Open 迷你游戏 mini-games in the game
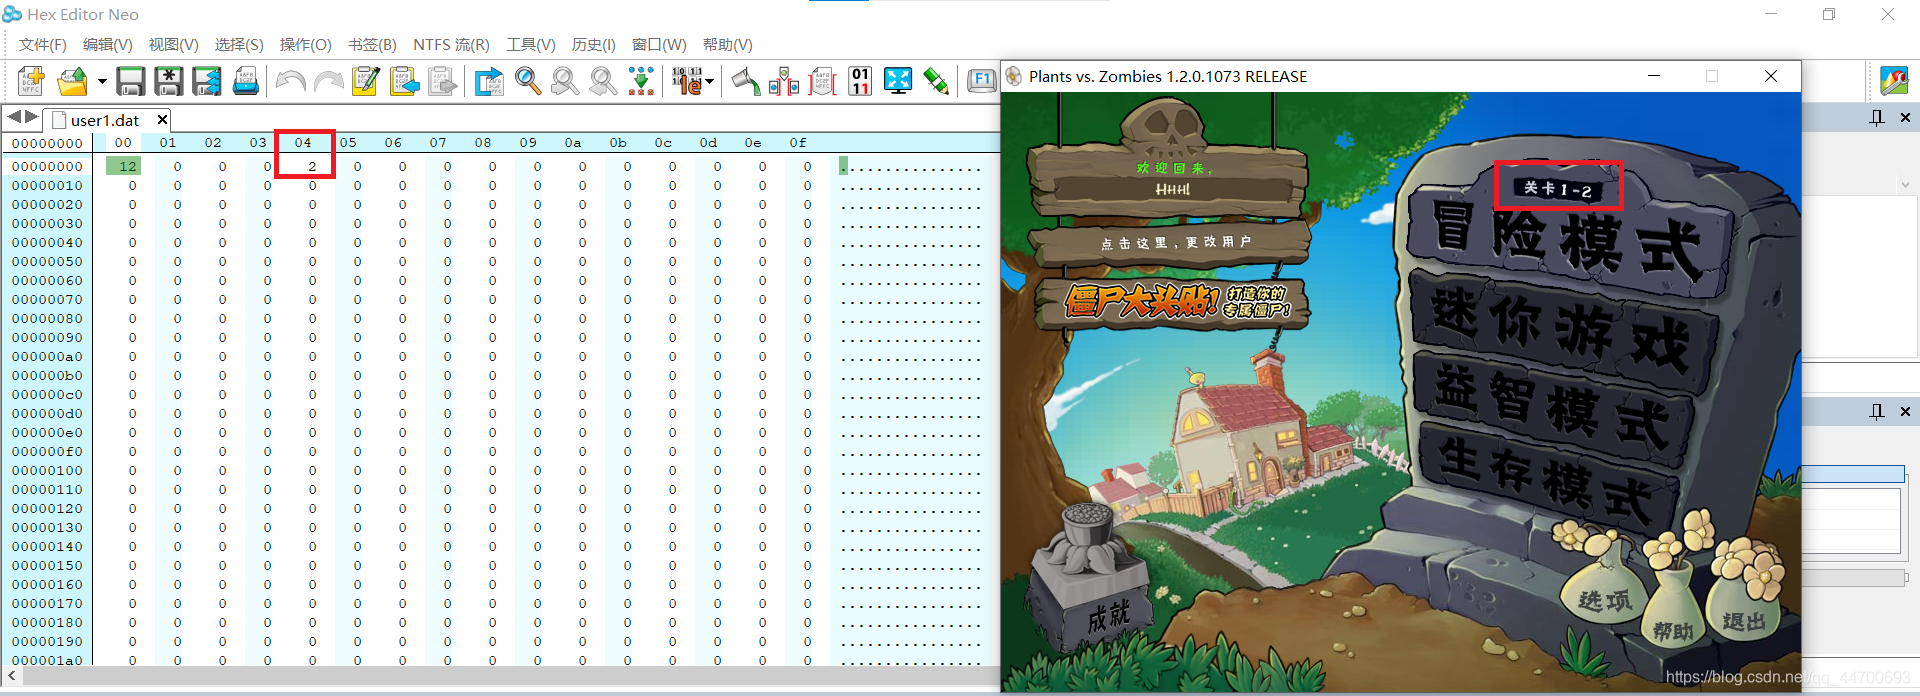This screenshot has height=696, width=1920. [1565, 333]
